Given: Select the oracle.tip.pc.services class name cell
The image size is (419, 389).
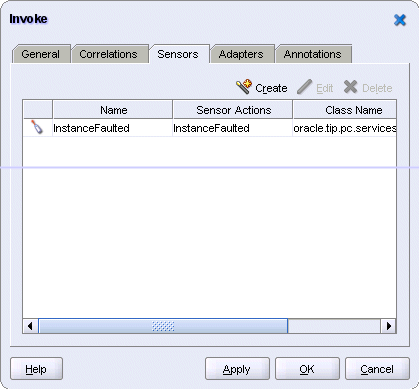Looking at the screenshot, I should pyautogui.click(x=345, y=128).
